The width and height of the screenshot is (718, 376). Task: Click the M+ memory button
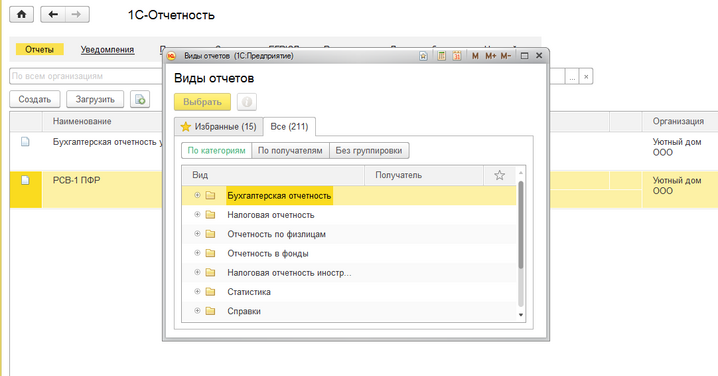(x=490, y=56)
